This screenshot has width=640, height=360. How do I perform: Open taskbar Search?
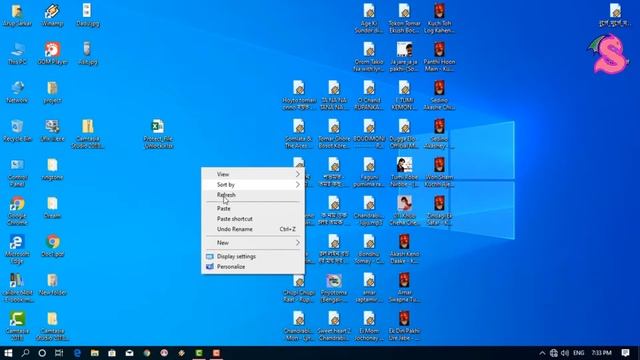tap(25, 353)
